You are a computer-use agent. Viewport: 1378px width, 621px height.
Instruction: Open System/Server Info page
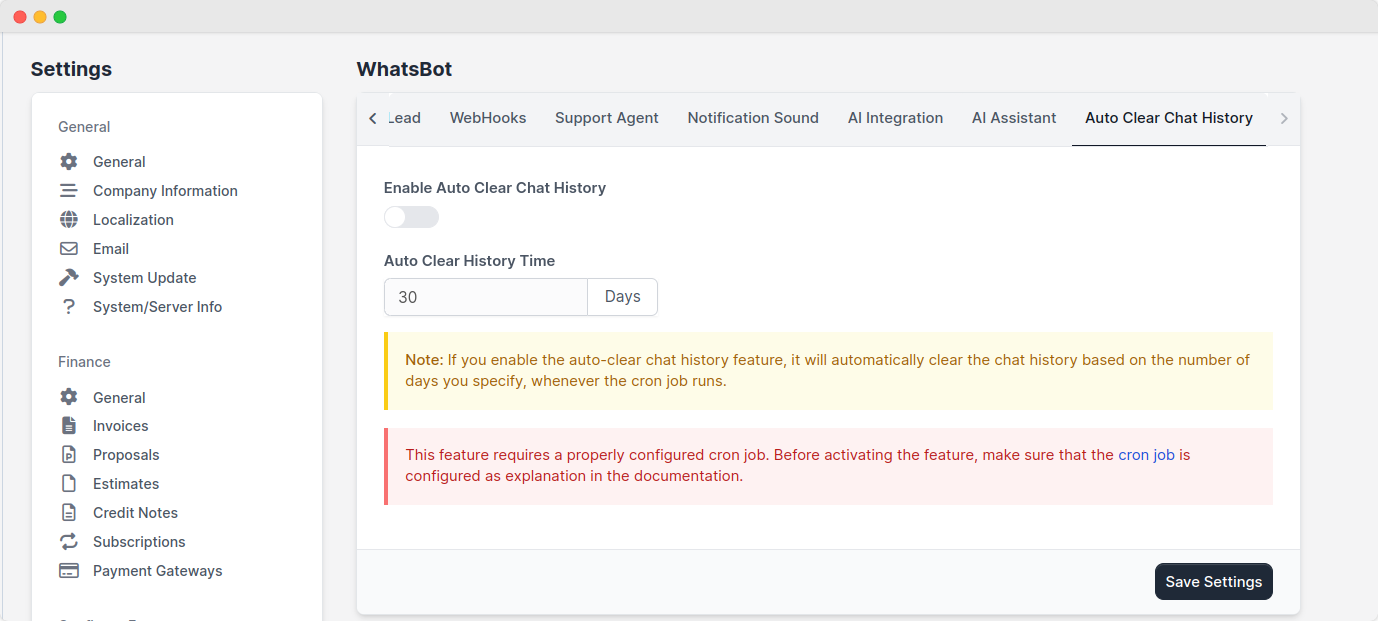(157, 307)
